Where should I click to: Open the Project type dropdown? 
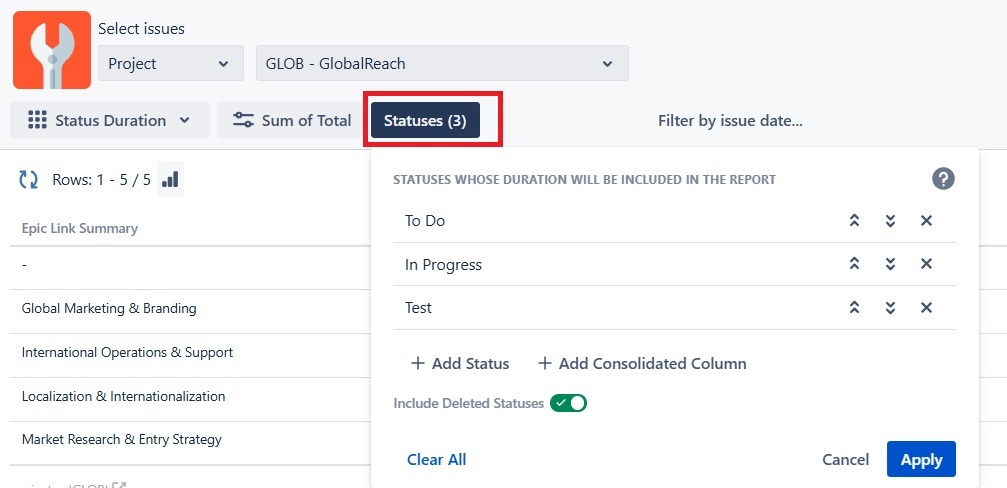point(171,63)
